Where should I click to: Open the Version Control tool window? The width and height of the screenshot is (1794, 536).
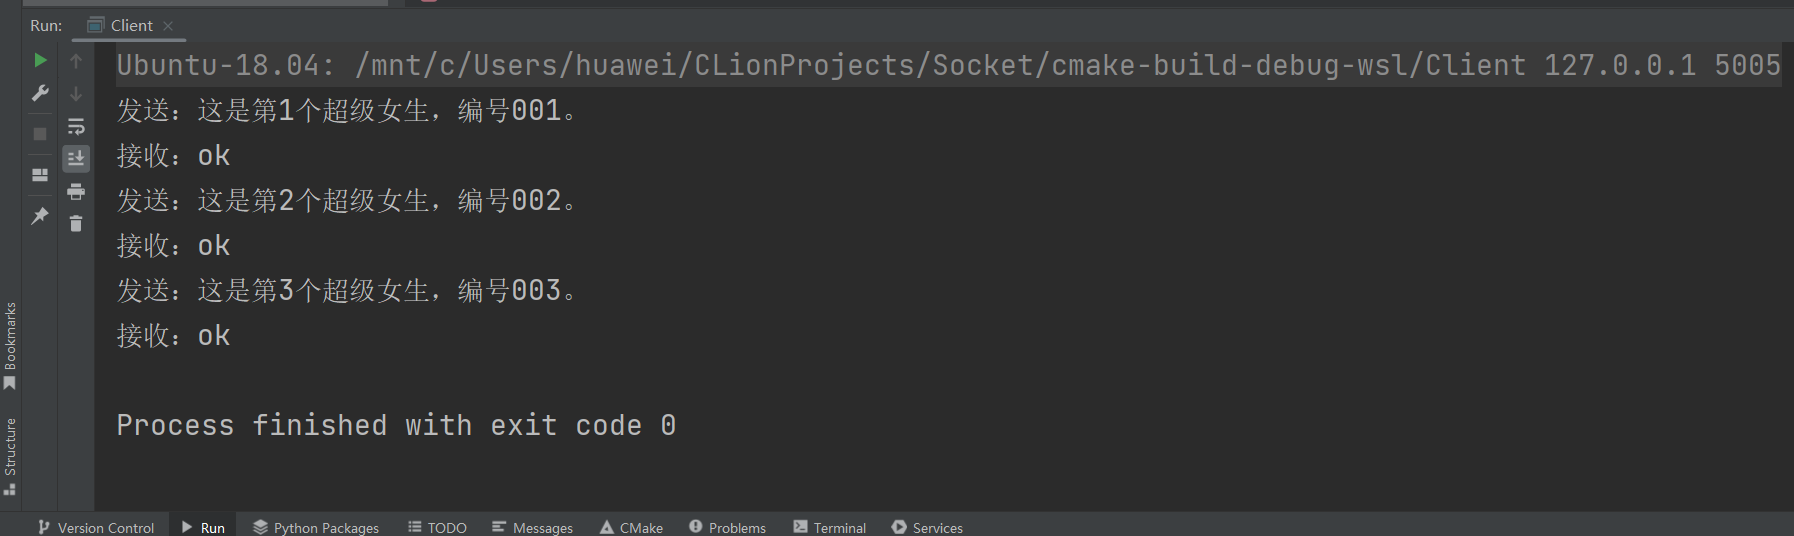pos(96,527)
